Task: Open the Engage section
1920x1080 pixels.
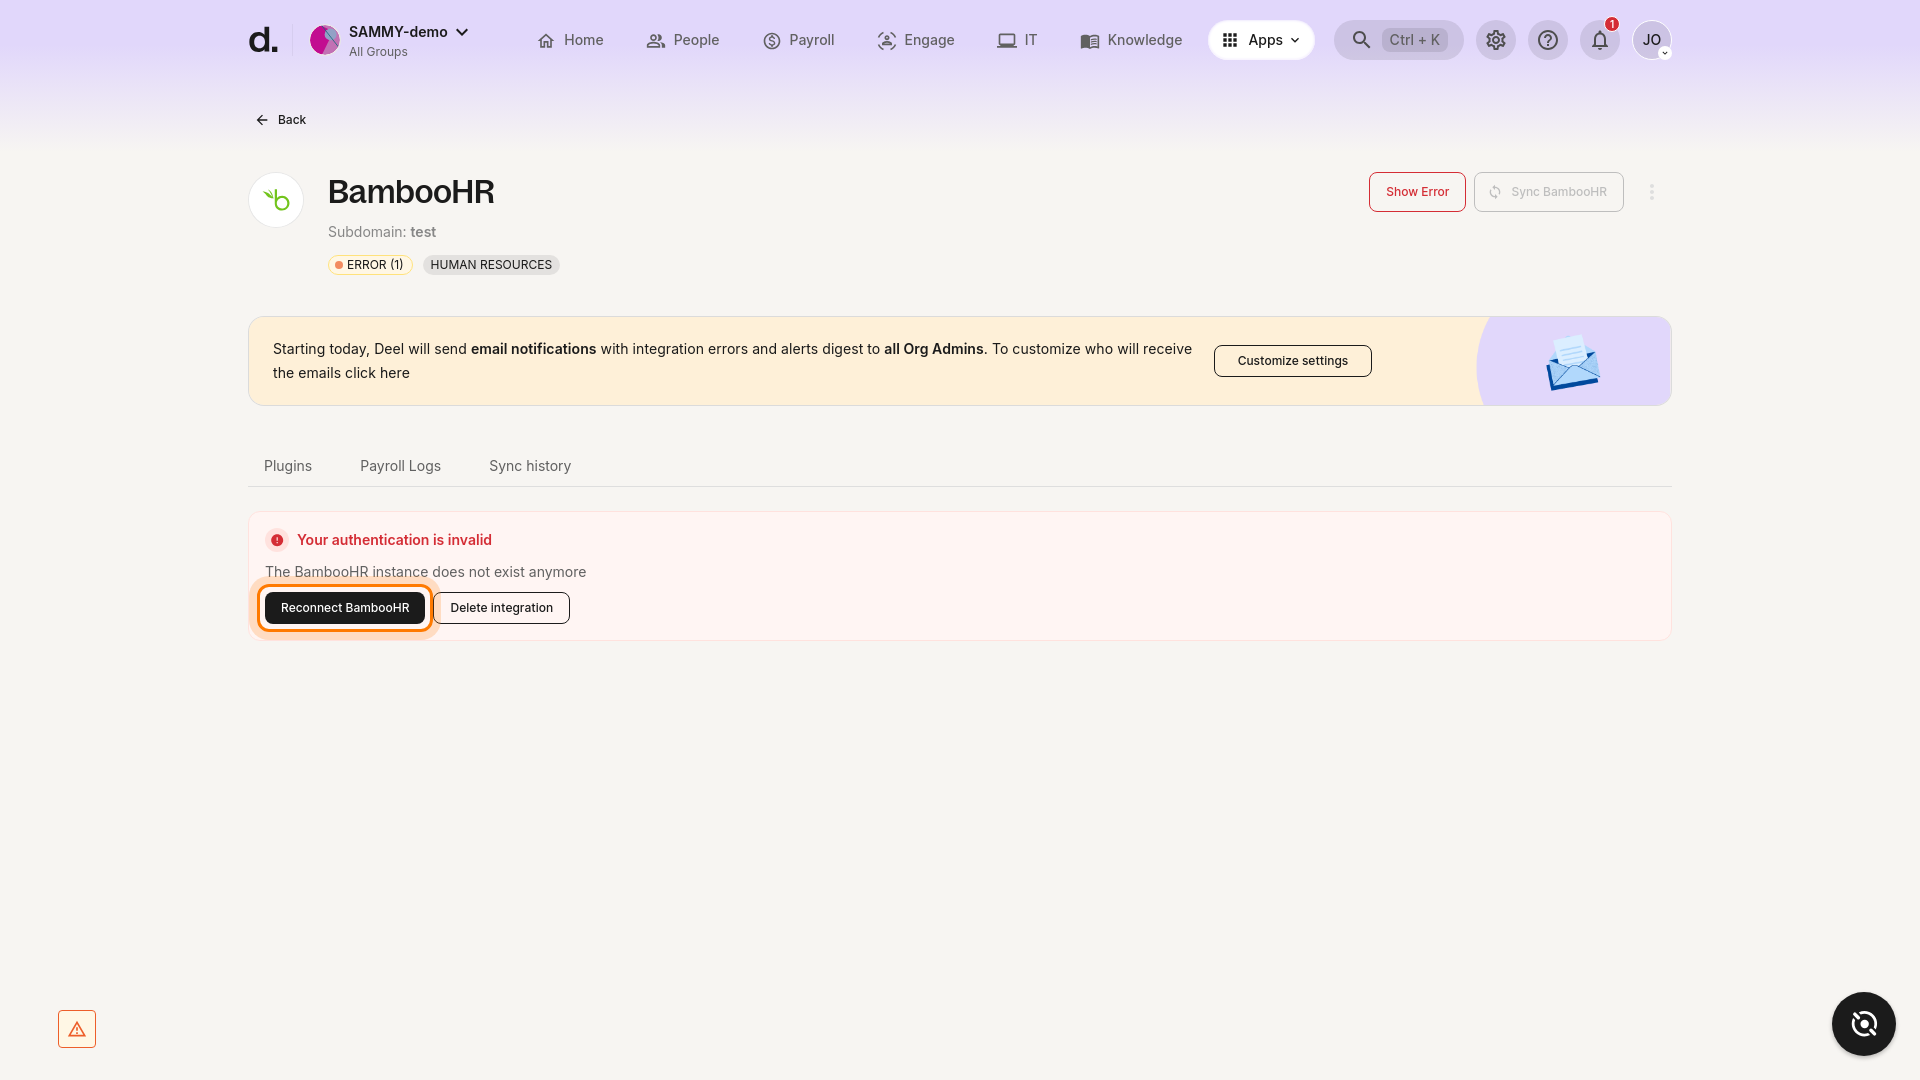Action: click(916, 40)
